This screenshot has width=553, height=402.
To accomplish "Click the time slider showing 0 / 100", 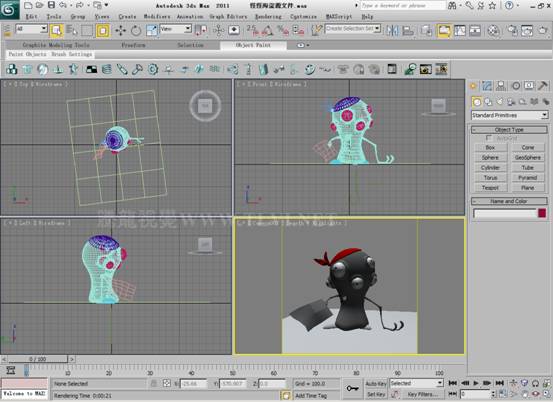I will (38, 359).
